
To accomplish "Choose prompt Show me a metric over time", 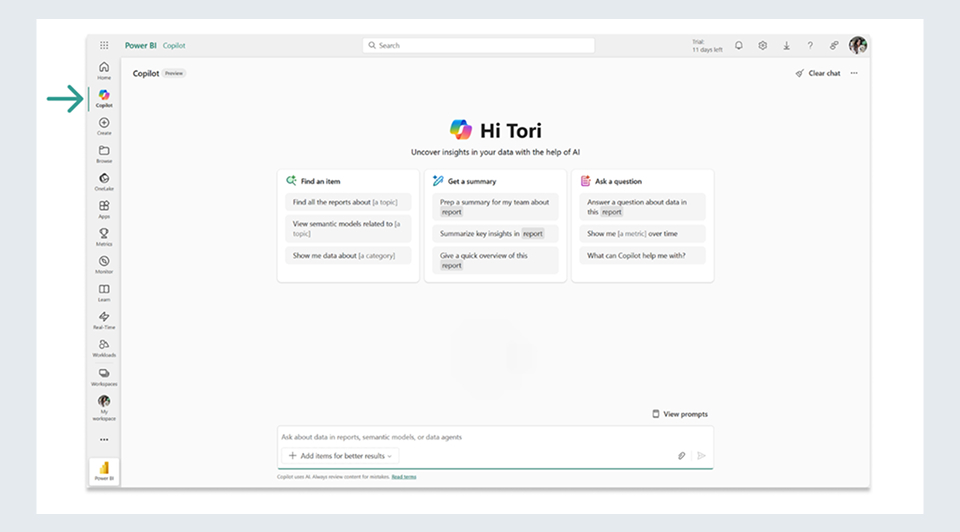I will click(x=642, y=233).
